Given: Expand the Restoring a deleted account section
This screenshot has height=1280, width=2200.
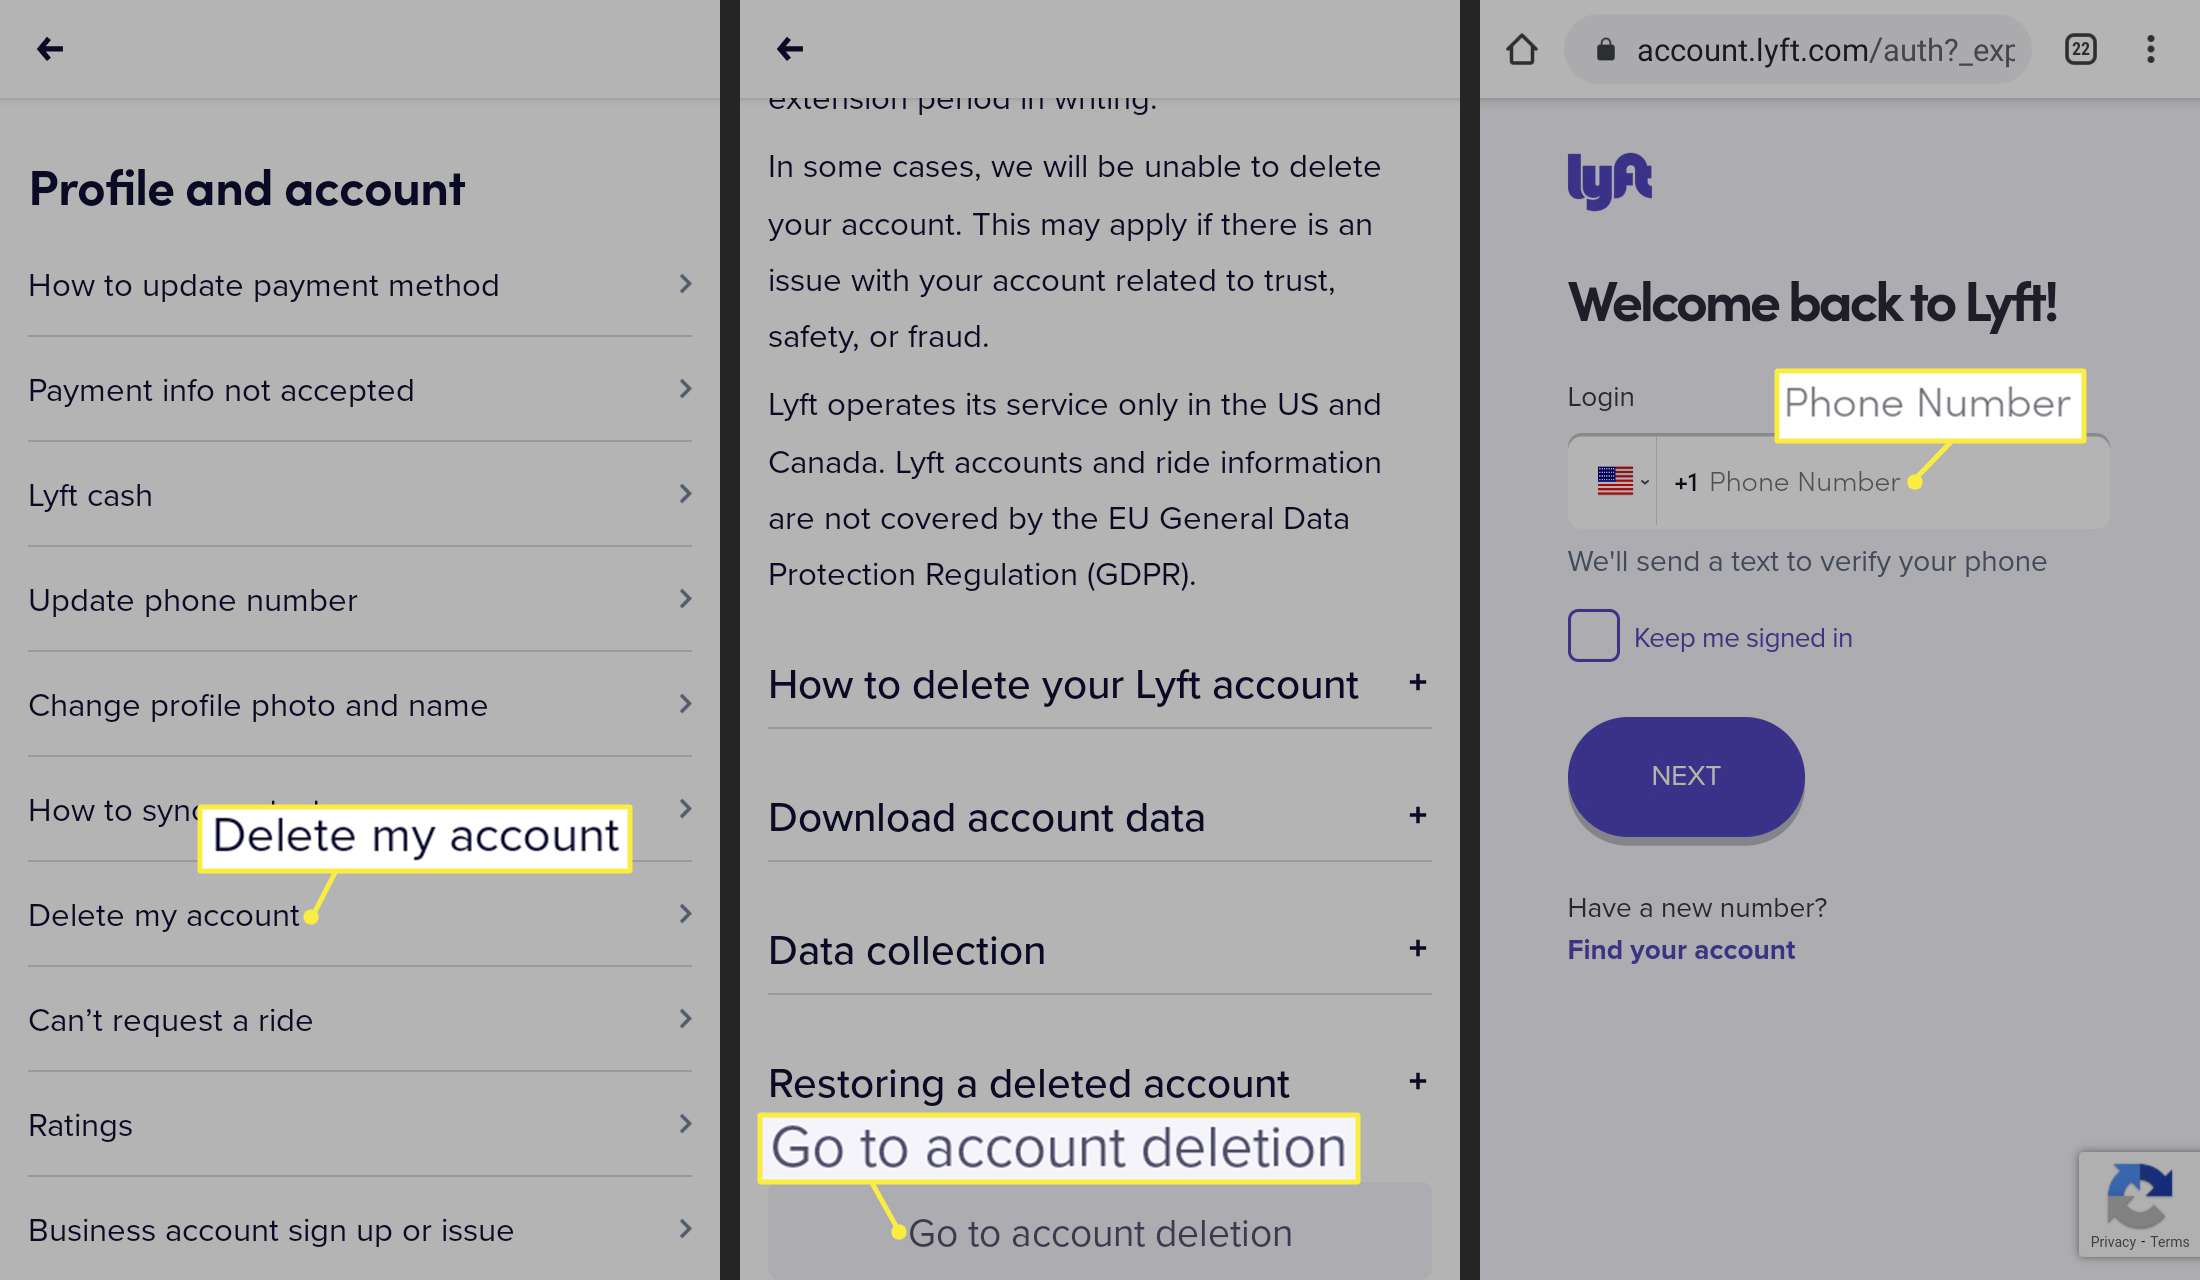Looking at the screenshot, I should [x=1414, y=1082].
